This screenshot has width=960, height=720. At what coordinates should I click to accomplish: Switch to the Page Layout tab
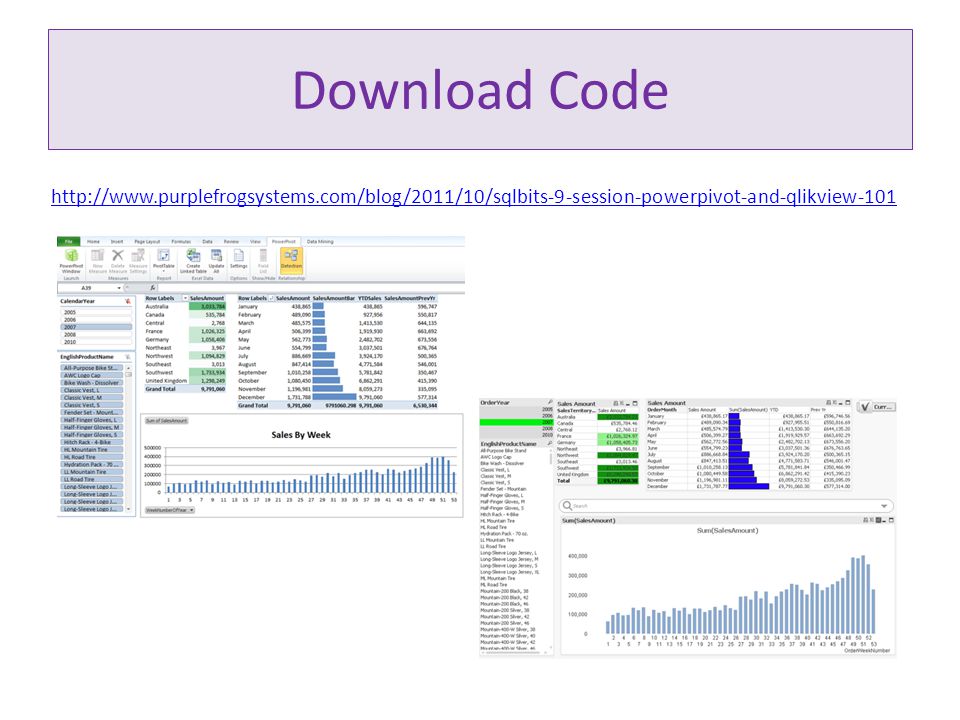pos(147,242)
